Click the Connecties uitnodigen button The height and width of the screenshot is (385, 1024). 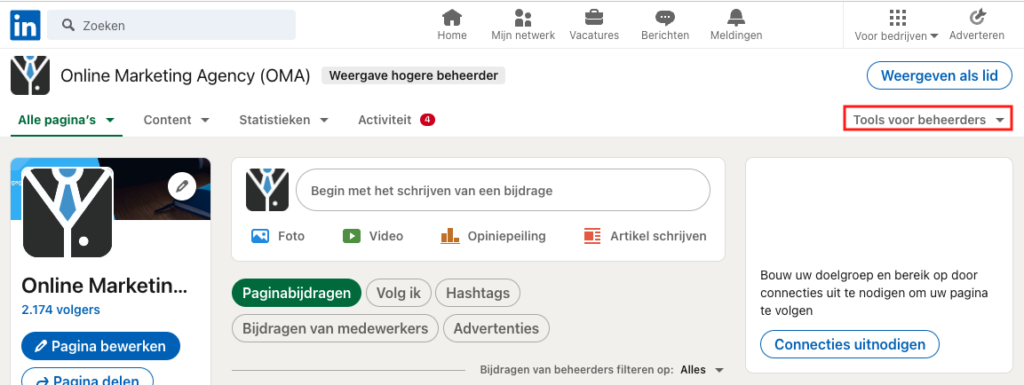click(x=850, y=345)
